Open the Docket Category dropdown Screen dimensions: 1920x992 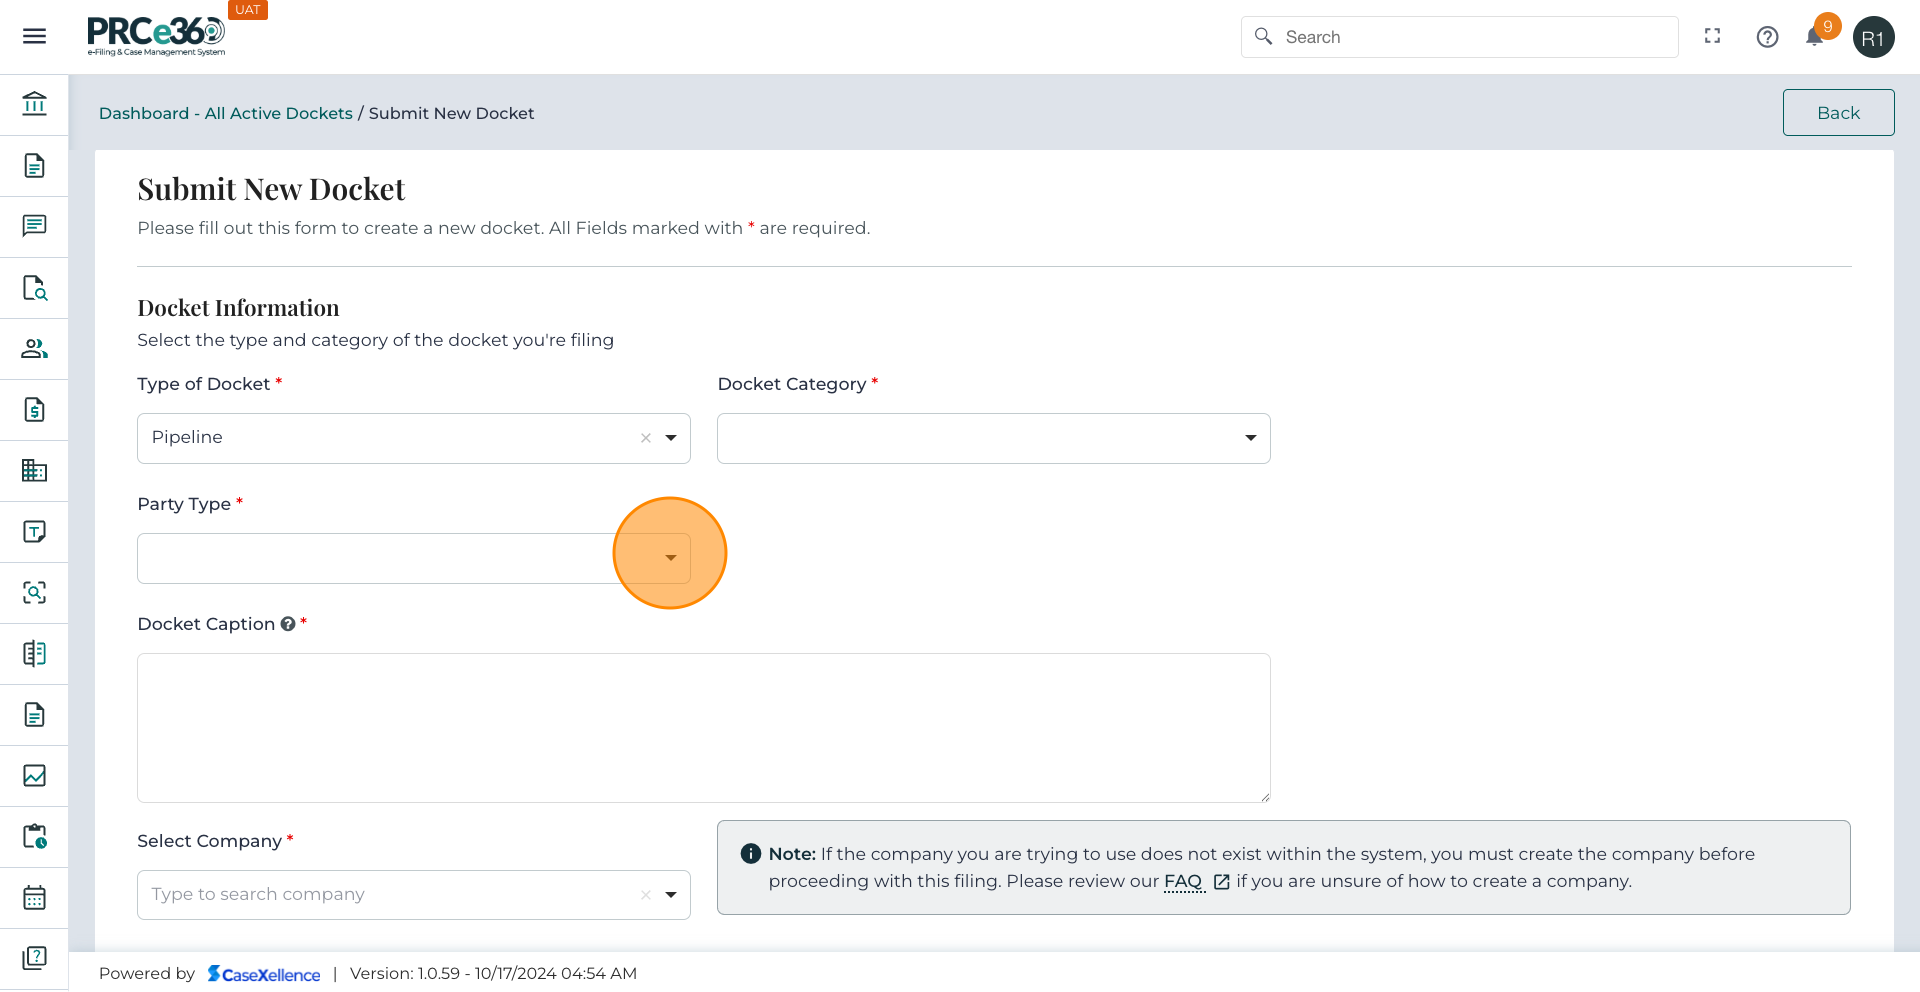pyautogui.click(x=1250, y=438)
